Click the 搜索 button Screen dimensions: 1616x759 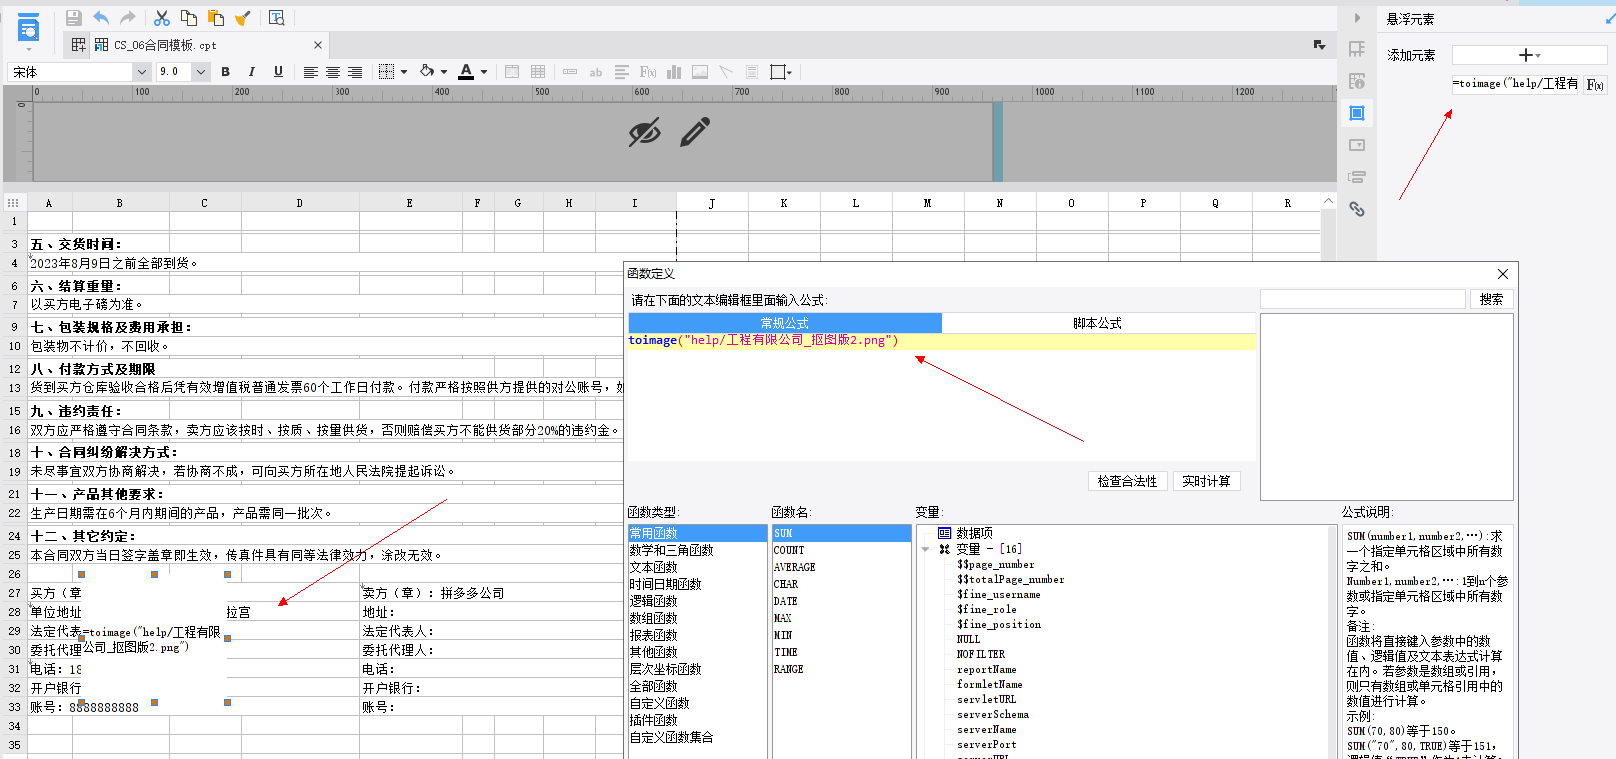click(x=1491, y=299)
